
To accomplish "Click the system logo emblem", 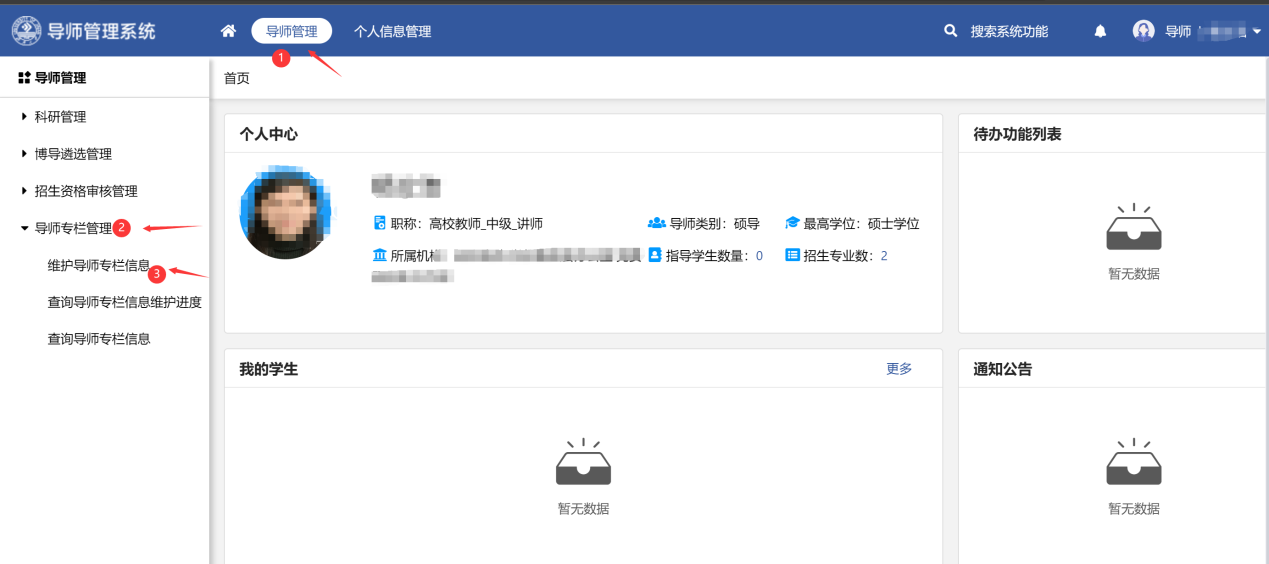I will click(x=27, y=31).
